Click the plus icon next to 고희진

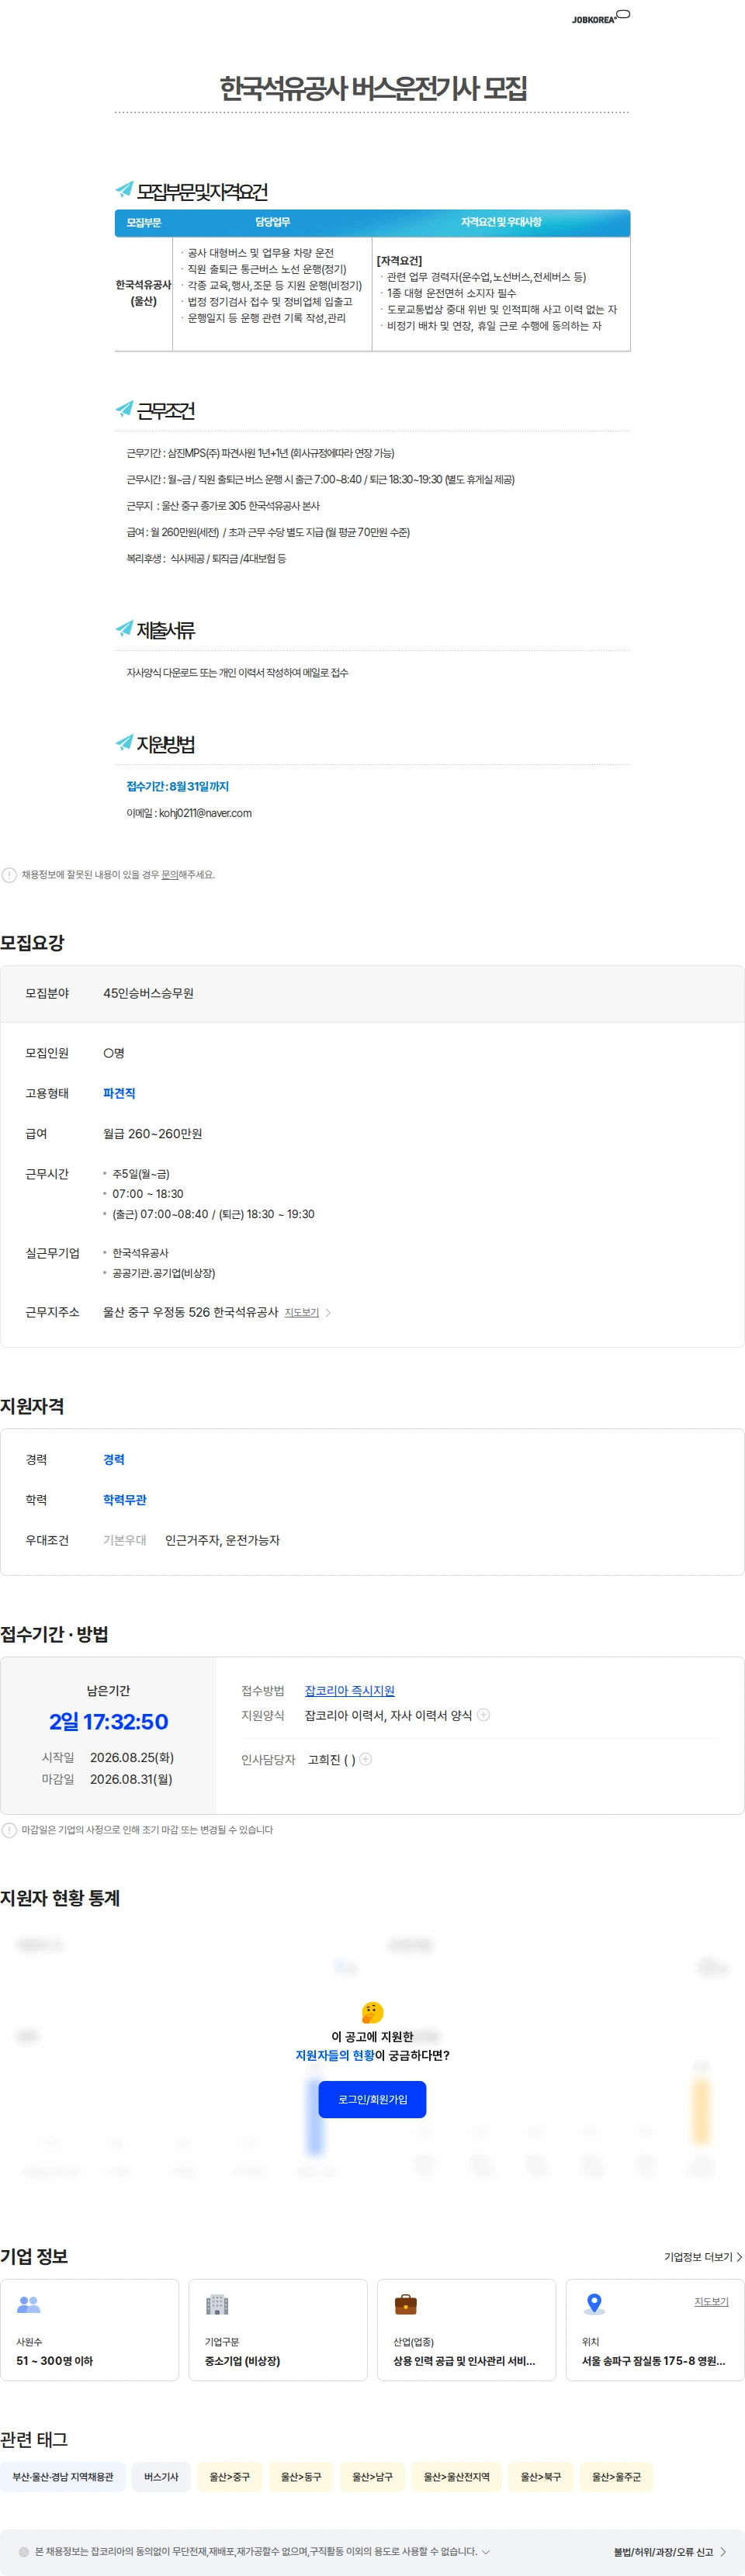coord(366,1759)
